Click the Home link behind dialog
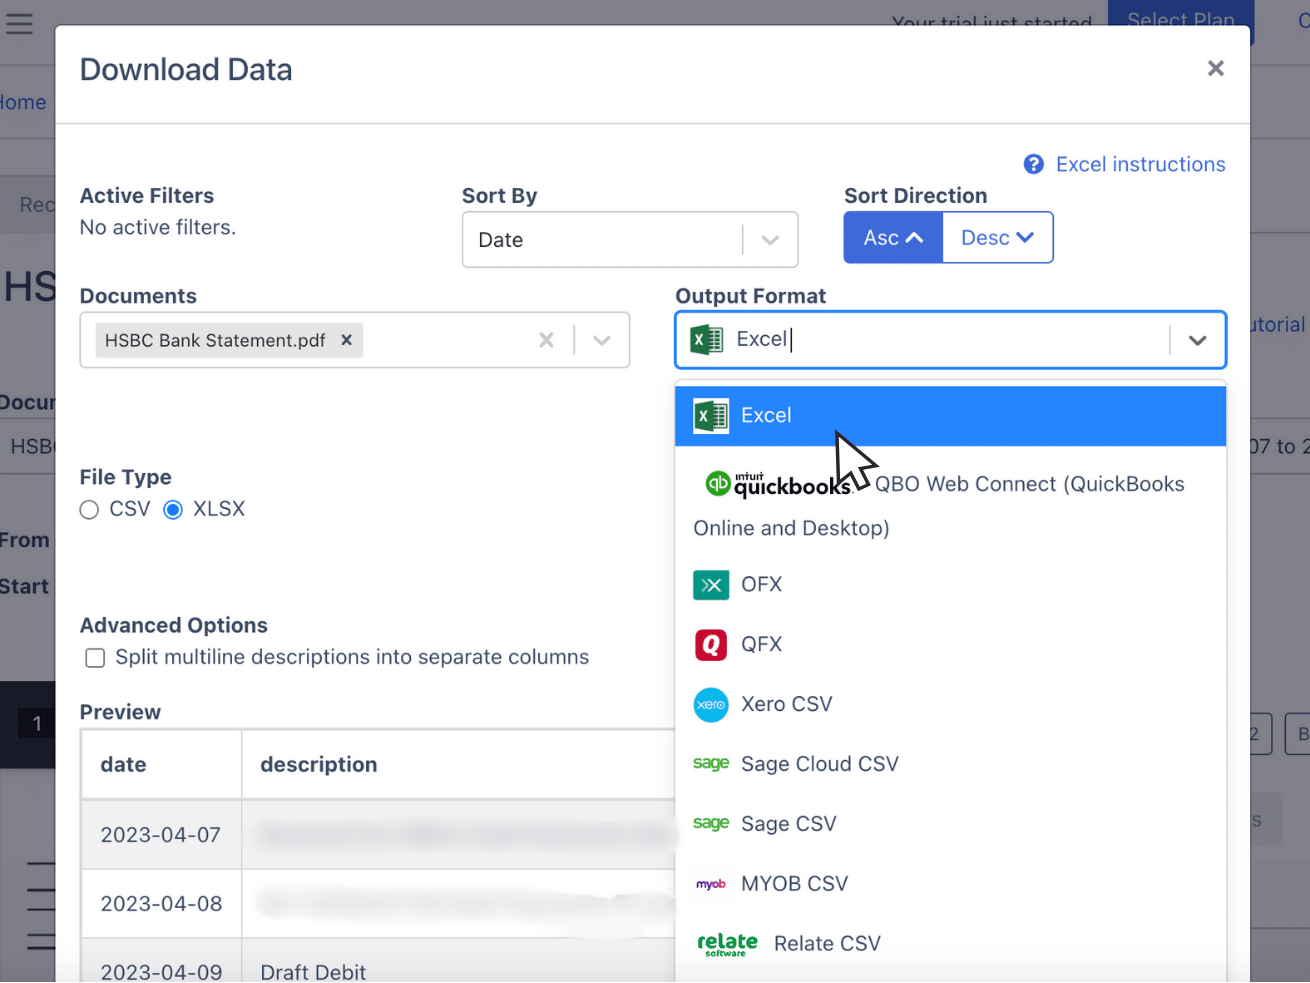Image resolution: width=1310 pixels, height=983 pixels. point(23,102)
